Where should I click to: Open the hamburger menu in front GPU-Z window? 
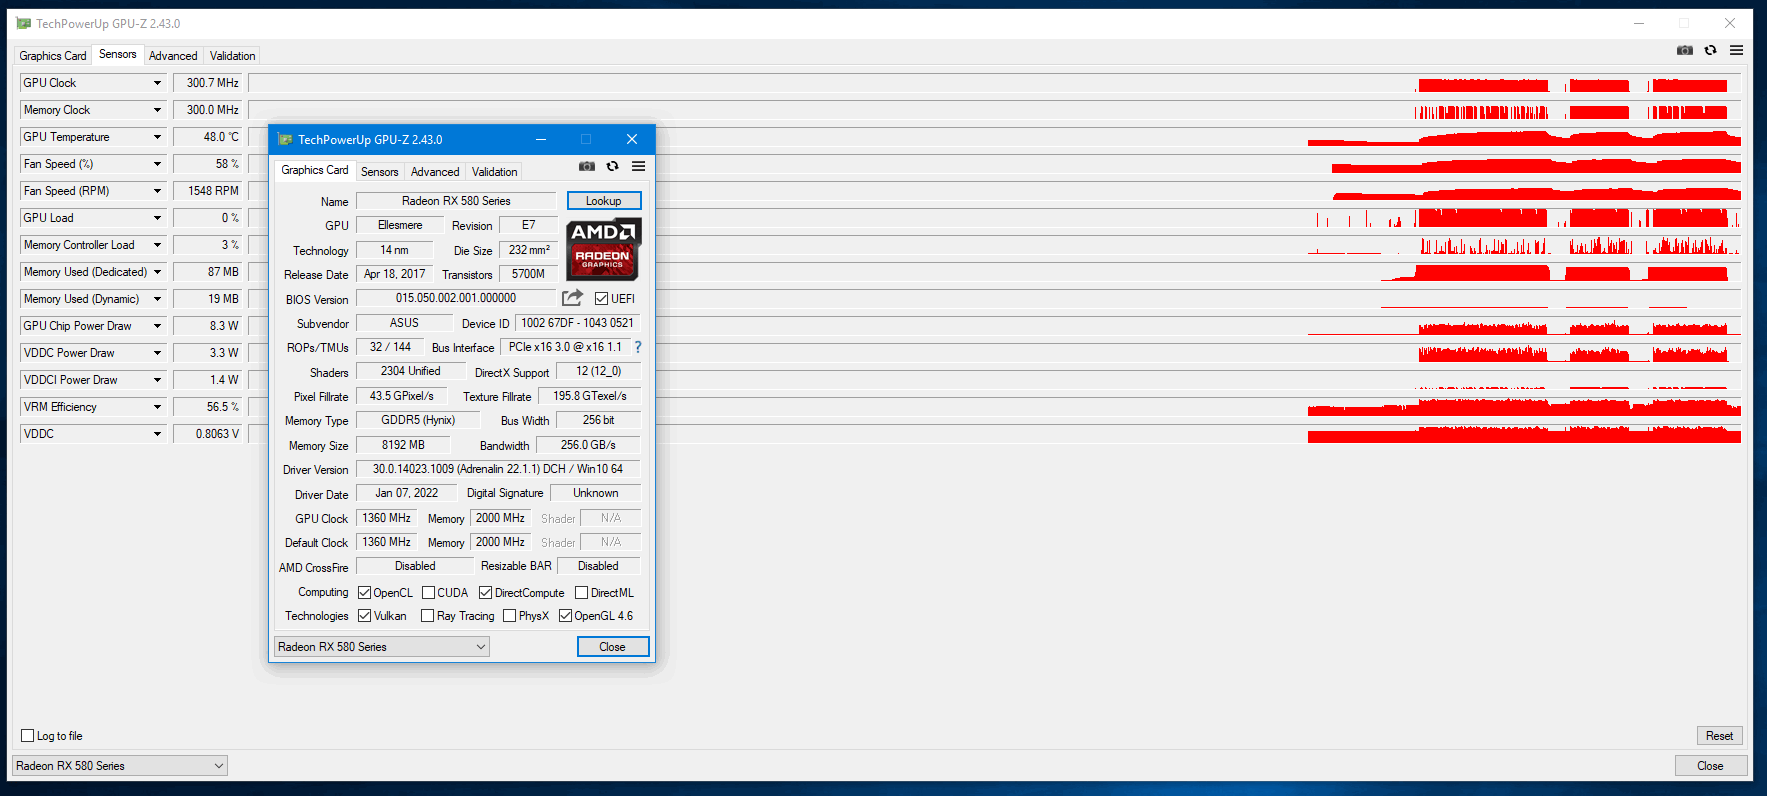(x=638, y=166)
